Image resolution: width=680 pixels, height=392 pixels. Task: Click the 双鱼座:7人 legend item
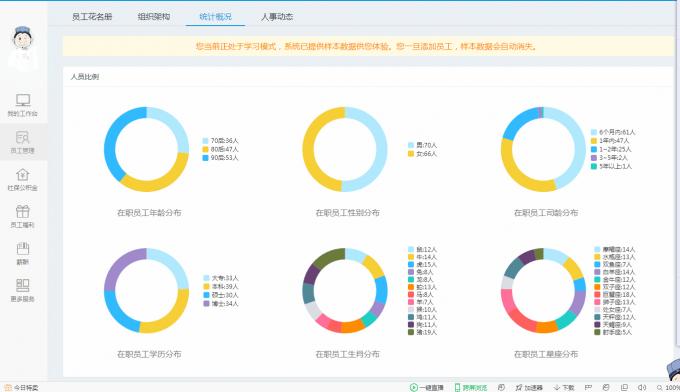[x=614, y=265]
